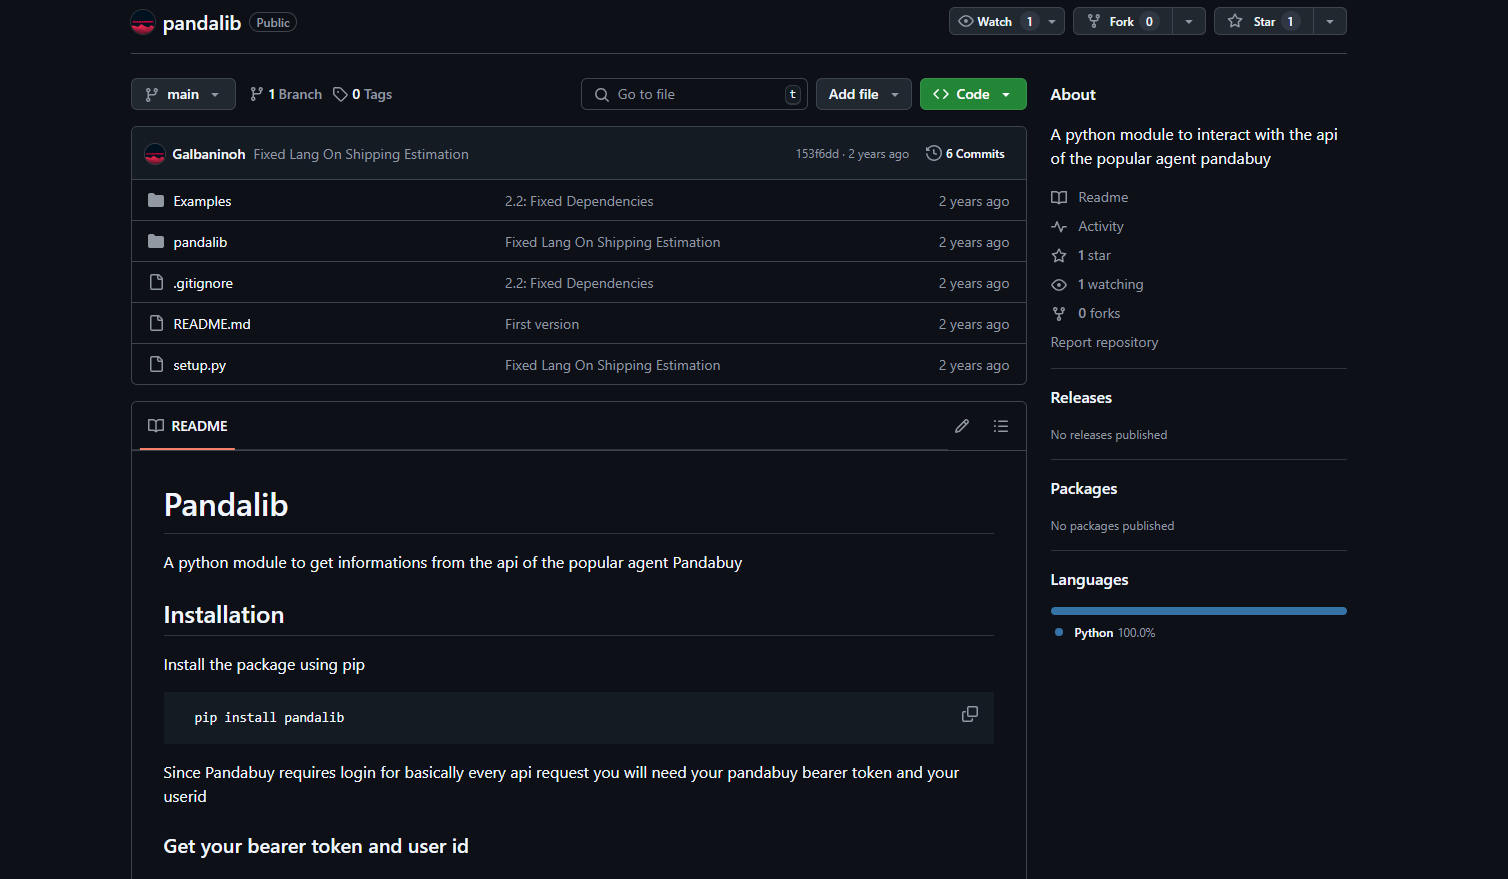
Task: Click the pandalib repository avatar icon
Action: pos(143,23)
